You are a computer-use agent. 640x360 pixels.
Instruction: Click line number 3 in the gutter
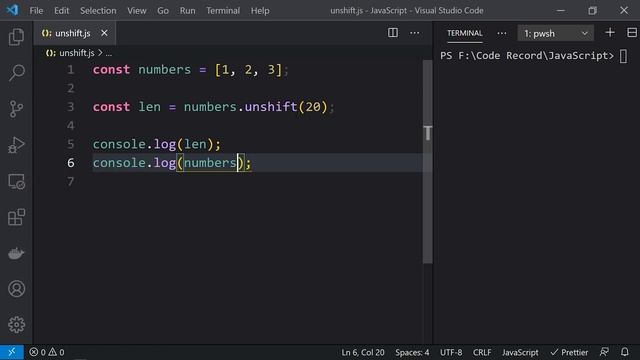point(71,107)
